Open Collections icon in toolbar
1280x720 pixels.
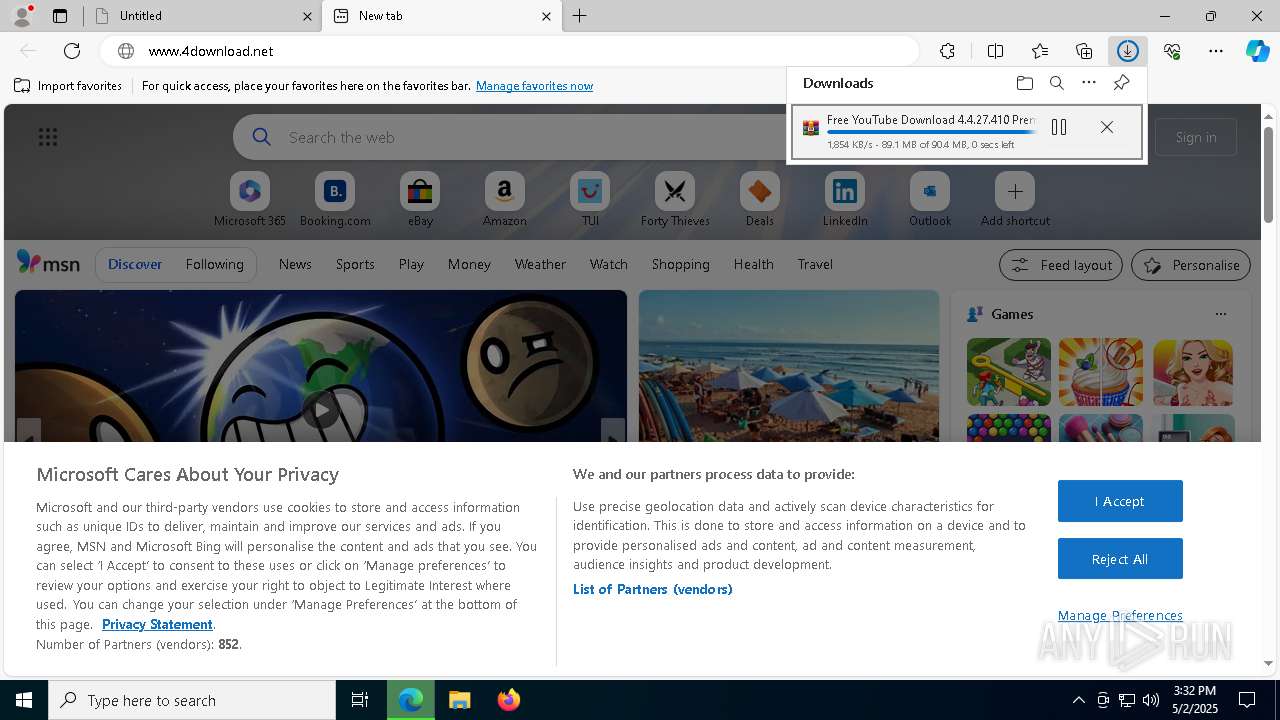1084,51
